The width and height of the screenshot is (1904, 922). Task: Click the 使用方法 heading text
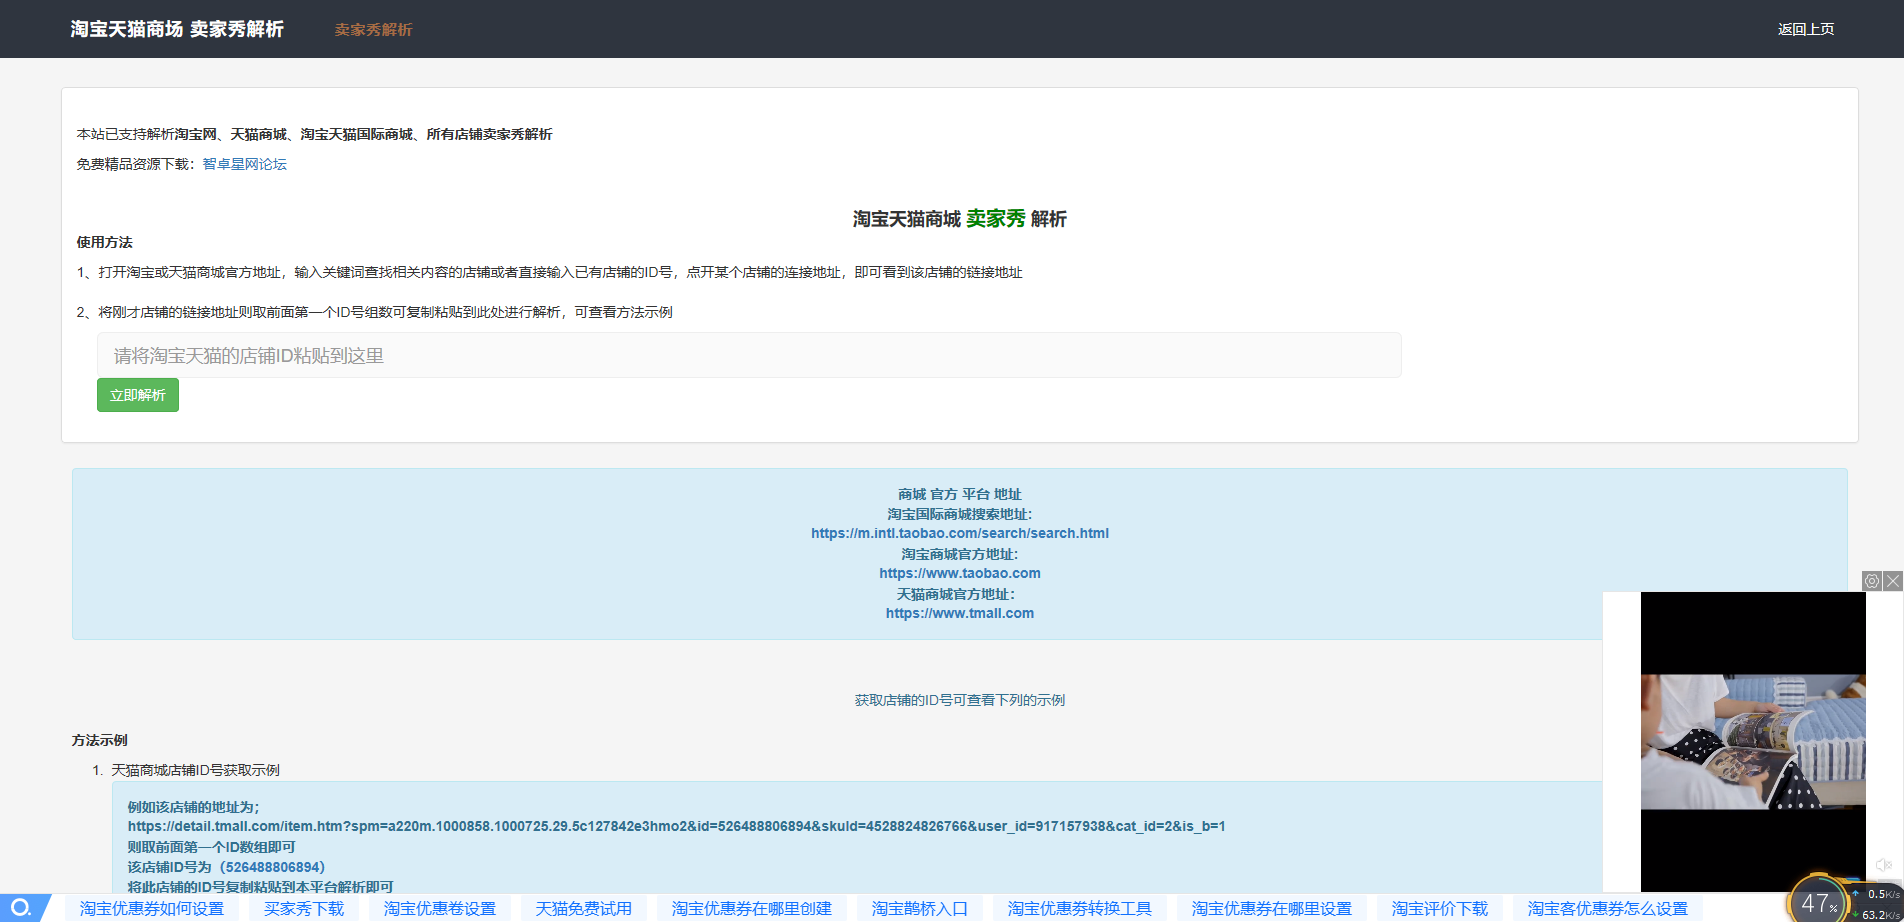coord(105,242)
